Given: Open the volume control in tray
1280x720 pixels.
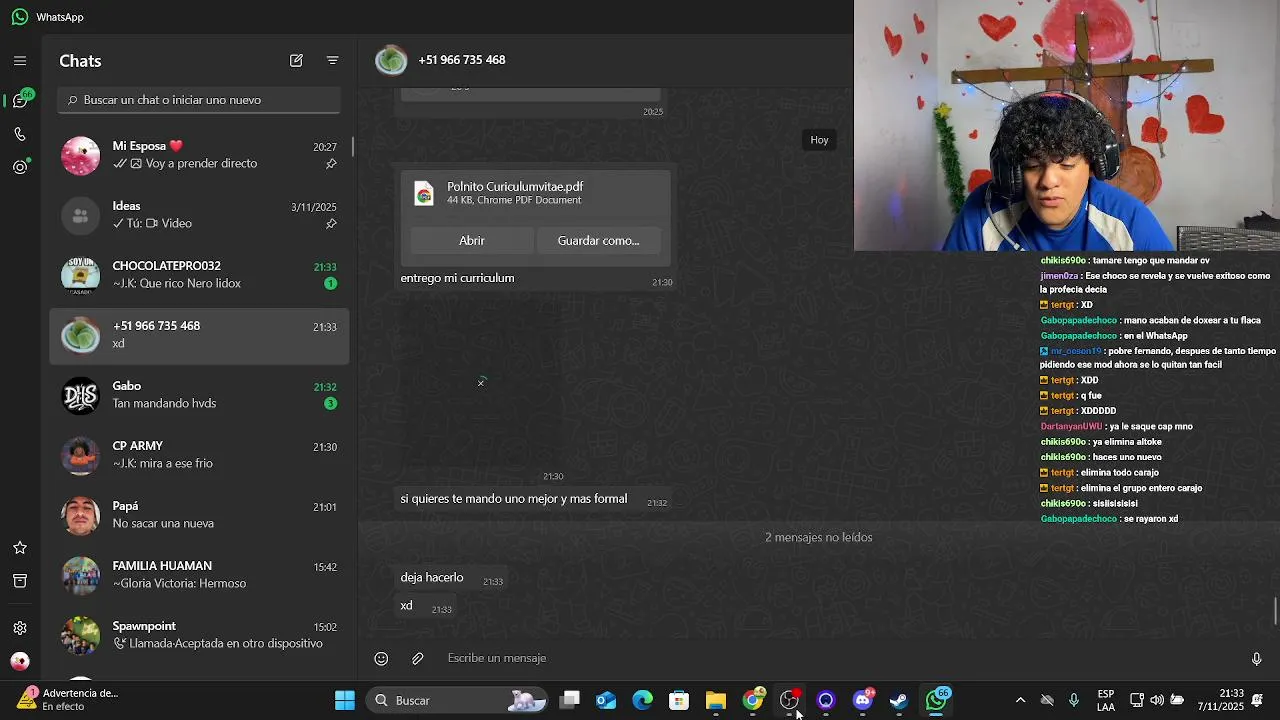Looking at the screenshot, I should click(1157, 701).
